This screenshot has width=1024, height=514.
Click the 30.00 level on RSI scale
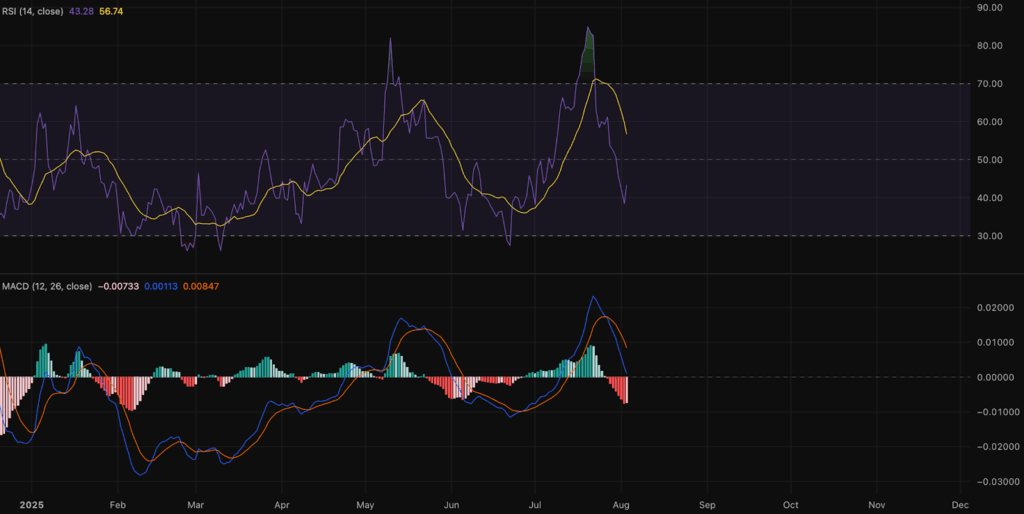pyautogui.click(x=989, y=236)
